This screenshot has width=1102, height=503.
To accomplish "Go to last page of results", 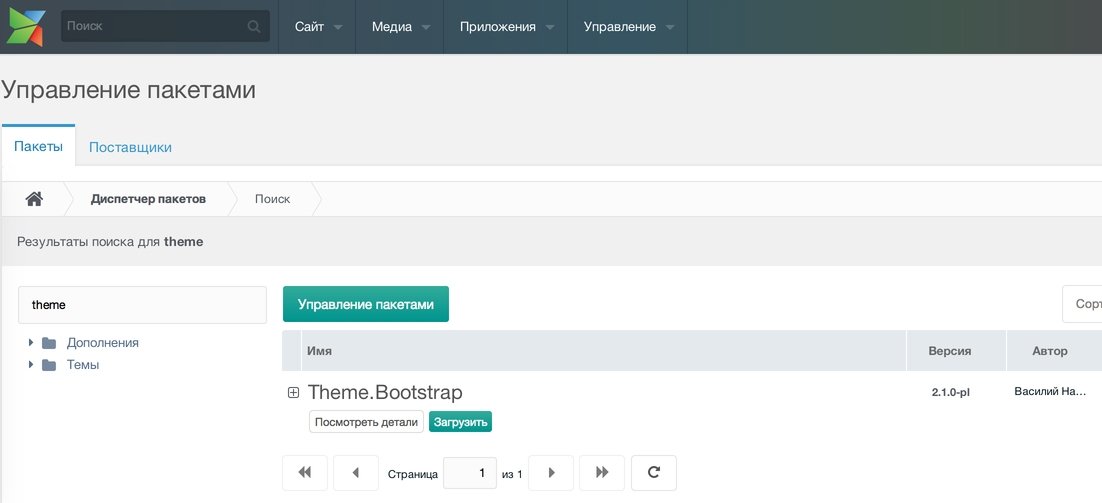I will coord(602,473).
